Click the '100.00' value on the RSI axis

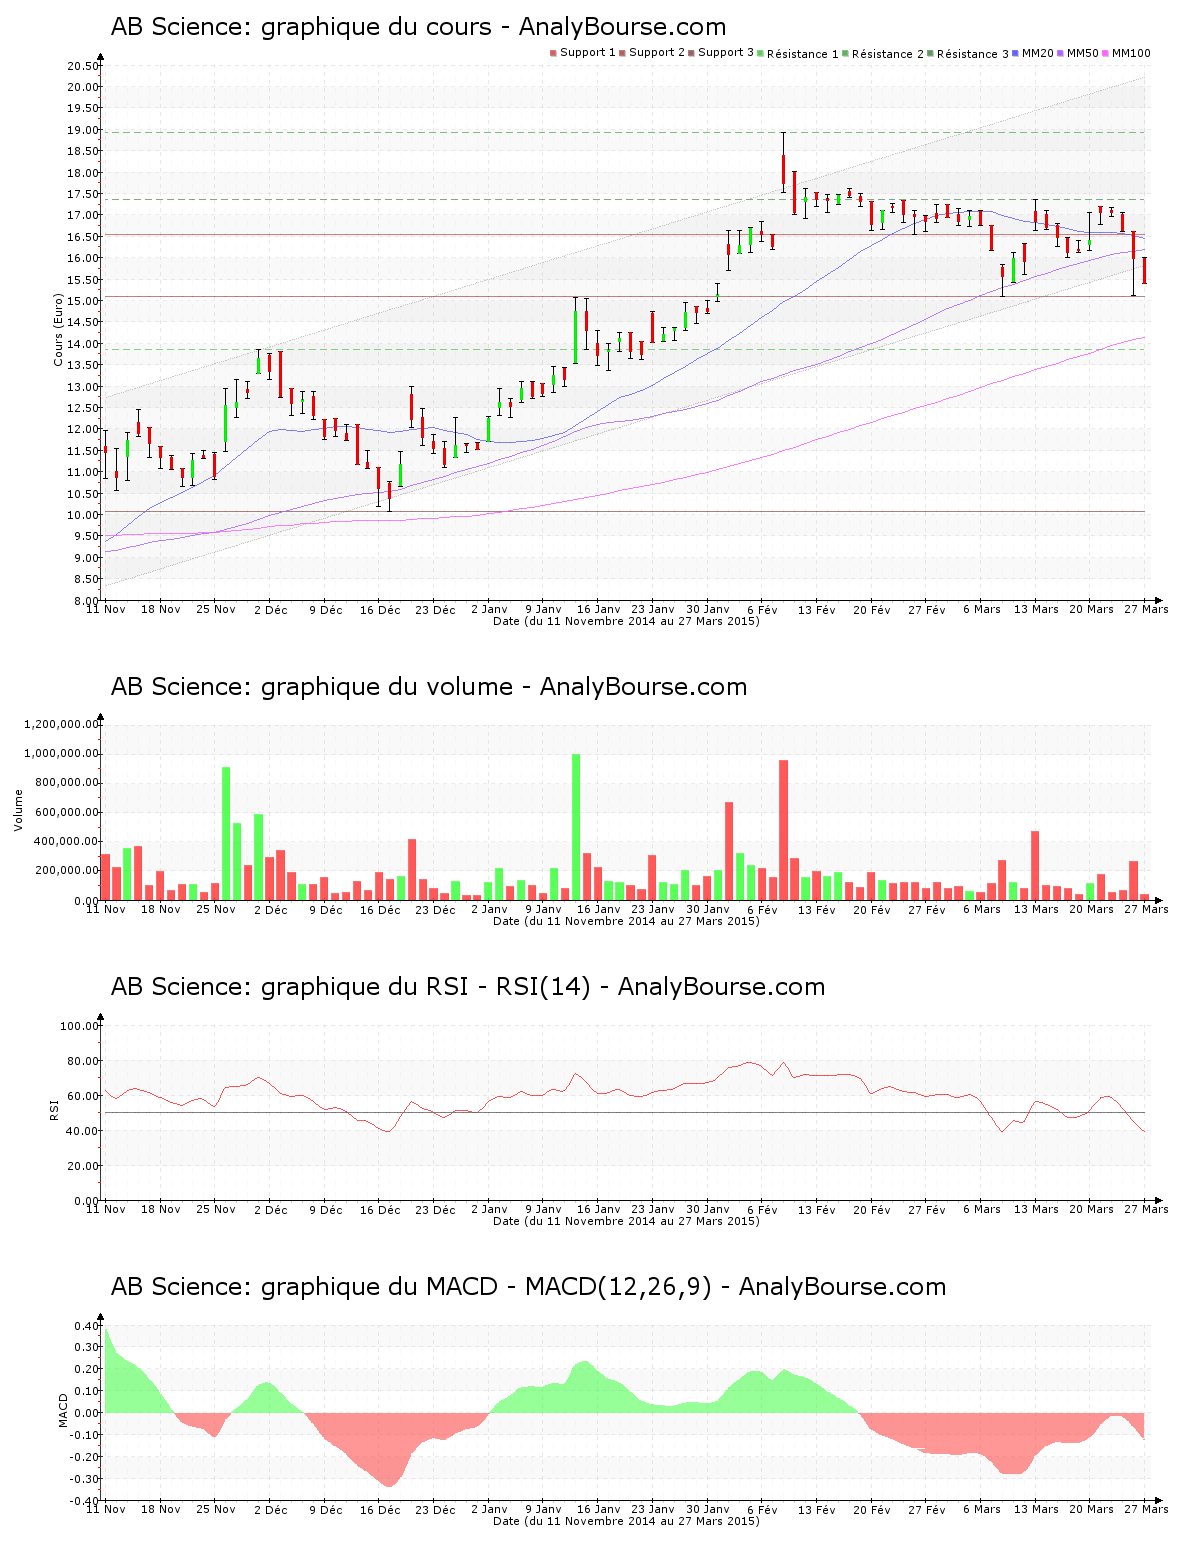80,1026
